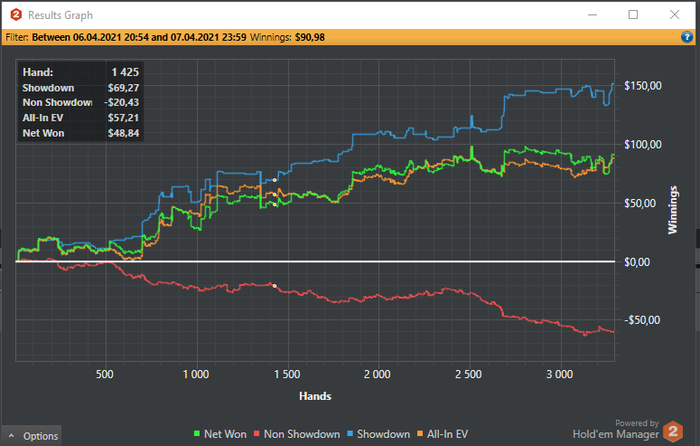
Task: Click the All-In EV $57,21 tooltip row
Action: [x=80, y=117]
